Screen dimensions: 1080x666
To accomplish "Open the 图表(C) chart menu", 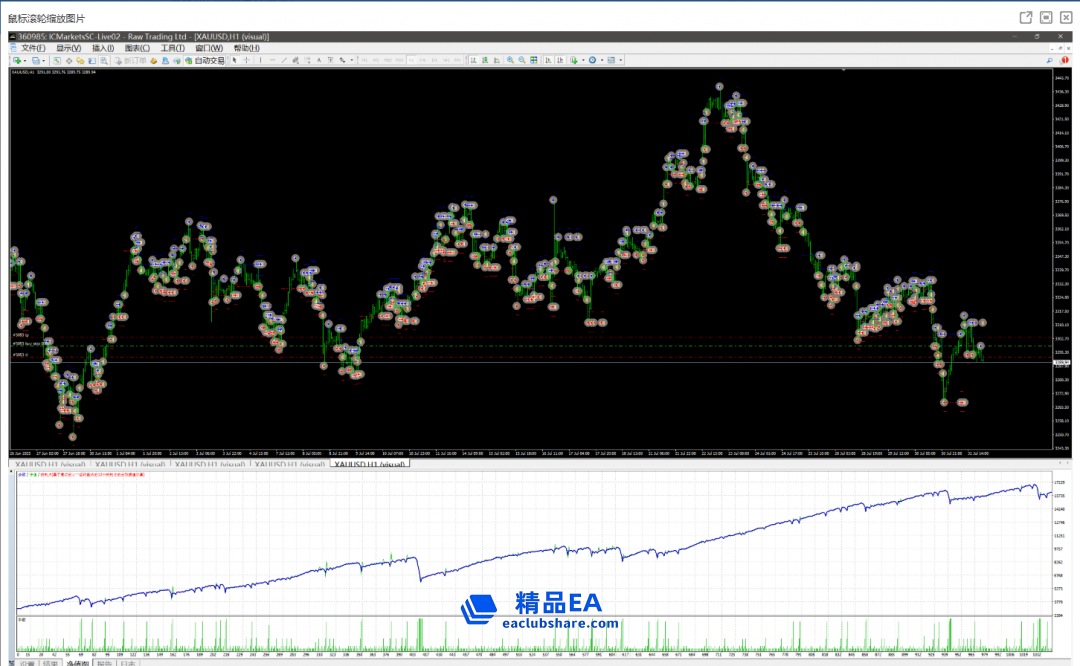I will 137,48.
